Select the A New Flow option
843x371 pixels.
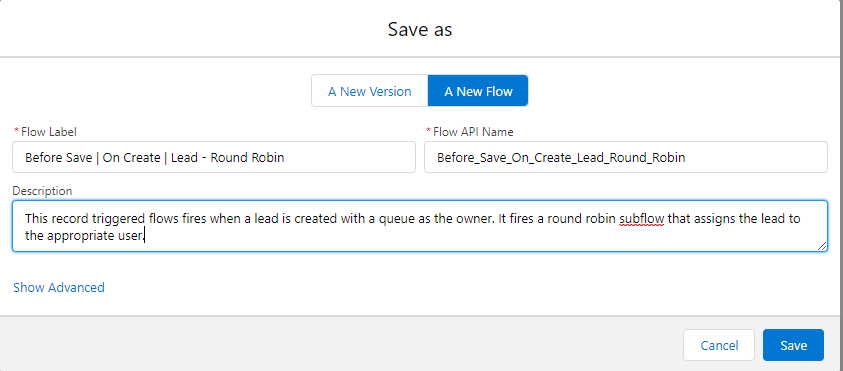(x=478, y=91)
